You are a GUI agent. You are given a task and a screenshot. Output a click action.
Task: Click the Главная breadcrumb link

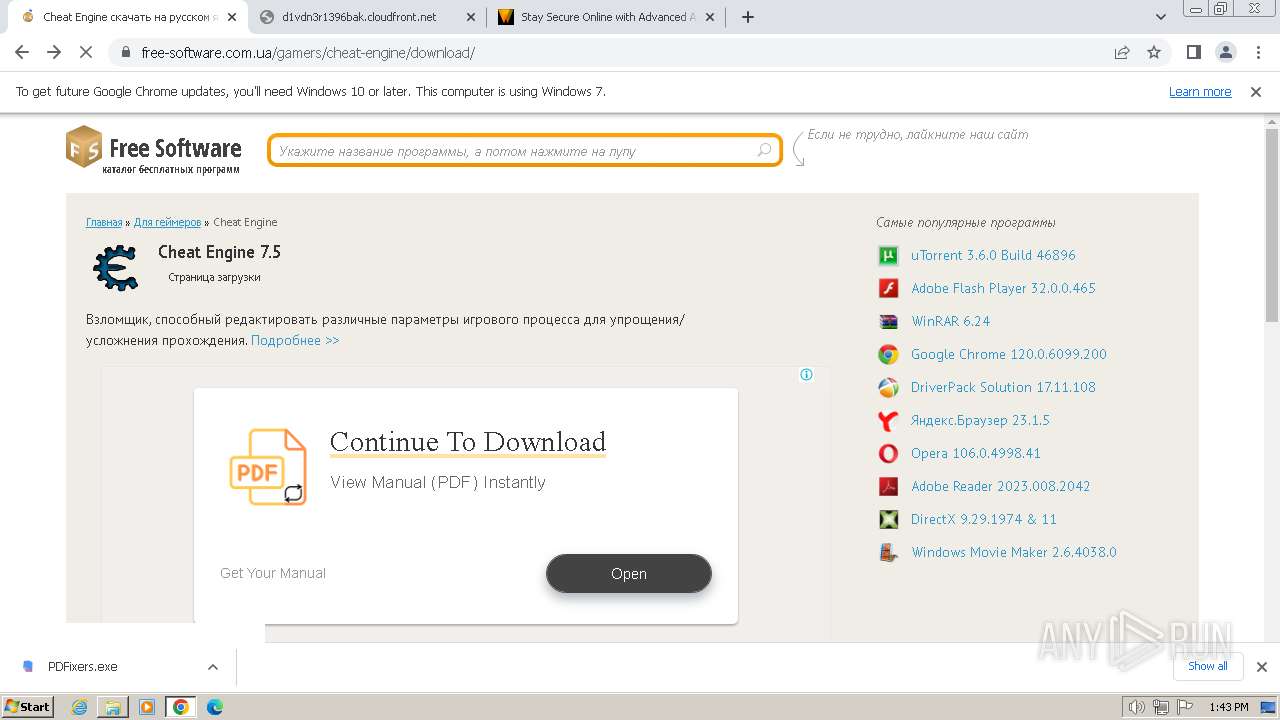104,222
